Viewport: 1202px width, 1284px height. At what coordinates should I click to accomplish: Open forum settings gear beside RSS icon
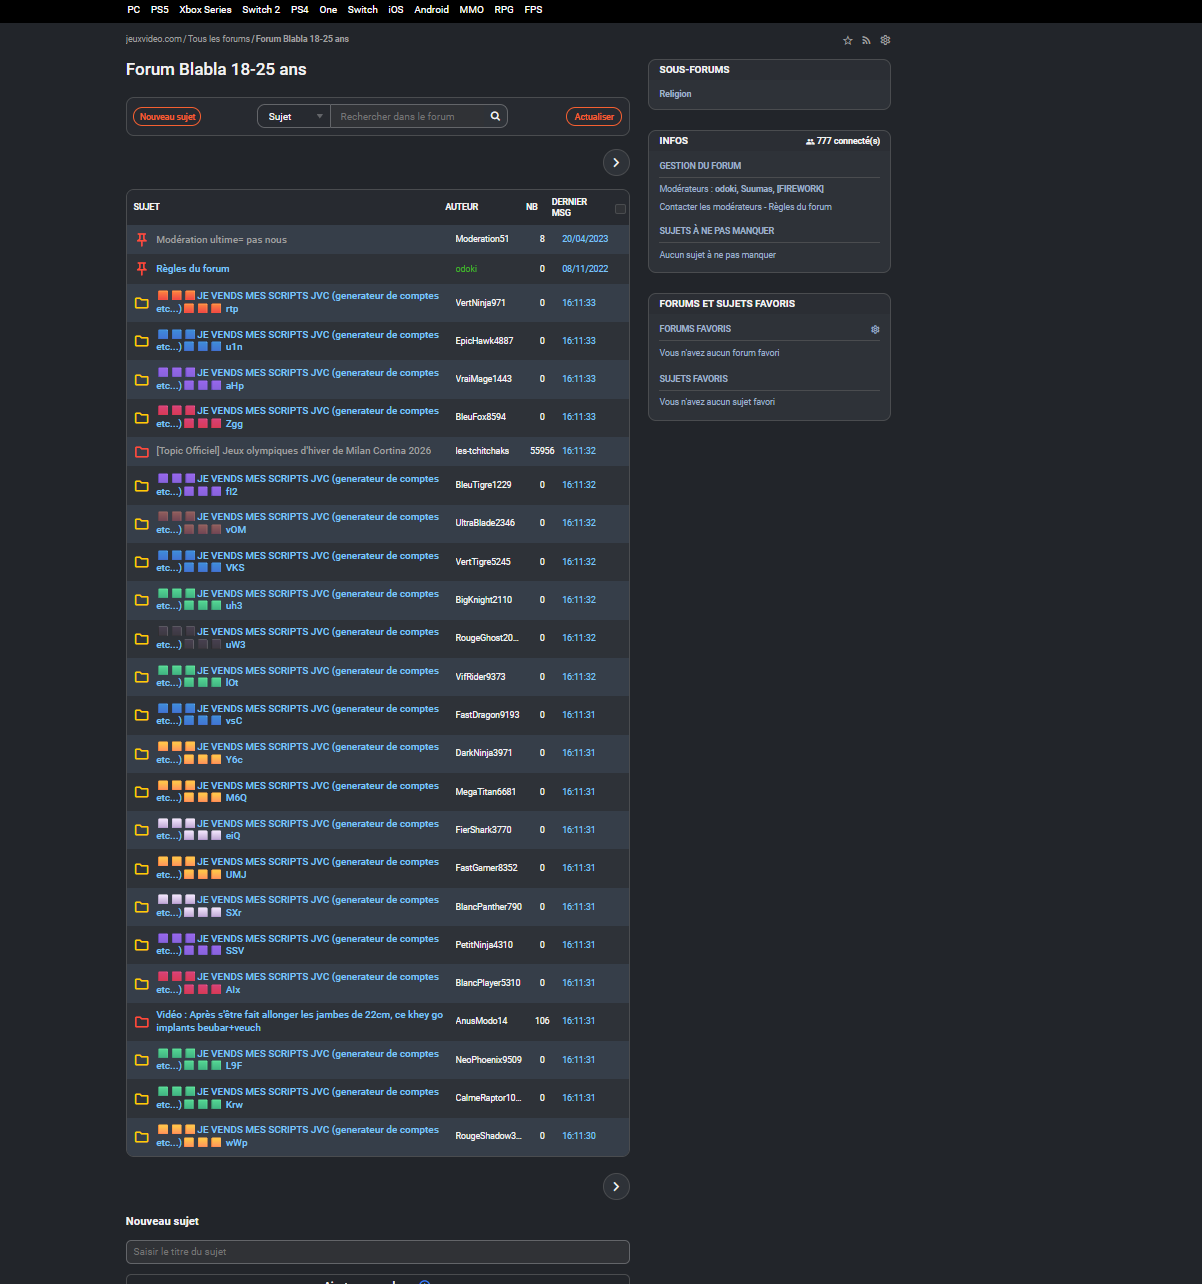point(885,41)
